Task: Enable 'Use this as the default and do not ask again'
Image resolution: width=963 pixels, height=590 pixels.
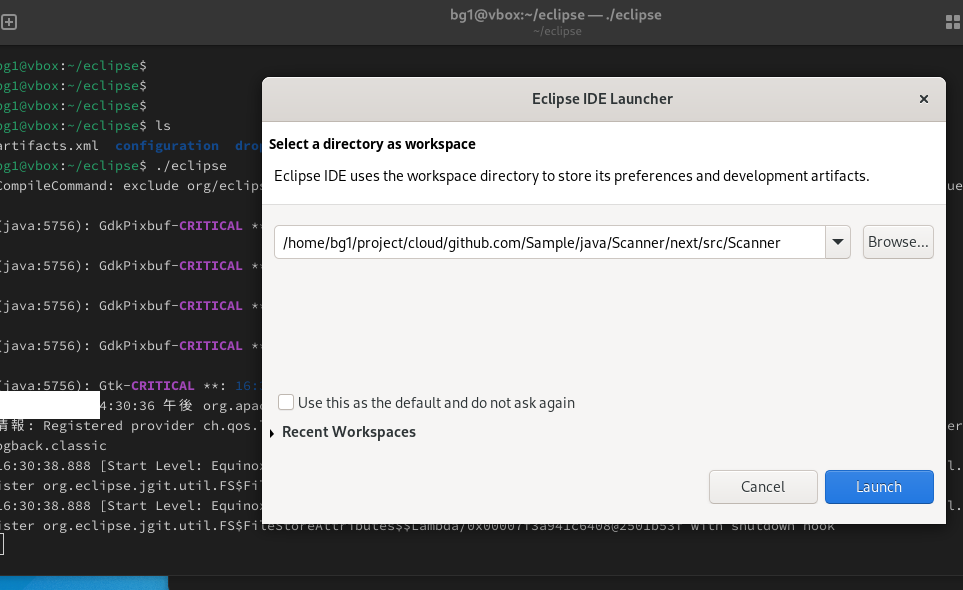Action: pos(286,402)
